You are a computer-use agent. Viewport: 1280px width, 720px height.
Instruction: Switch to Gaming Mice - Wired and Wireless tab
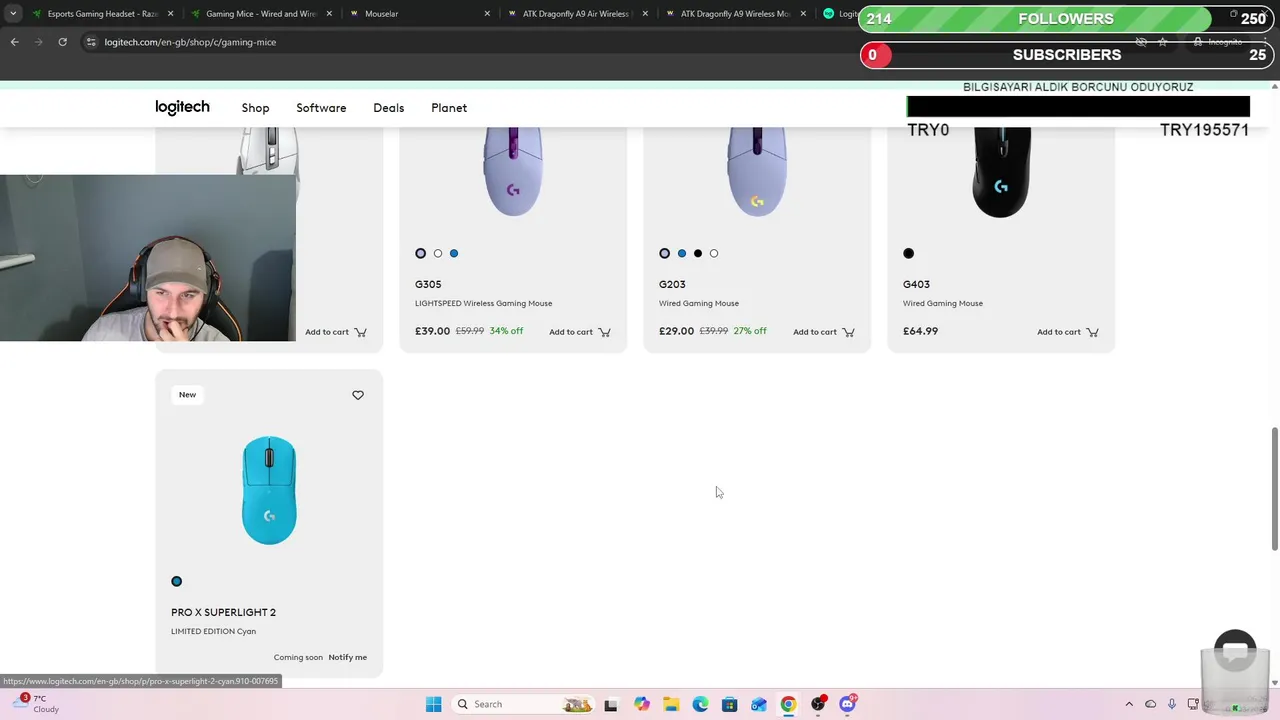tap(260, 14)
